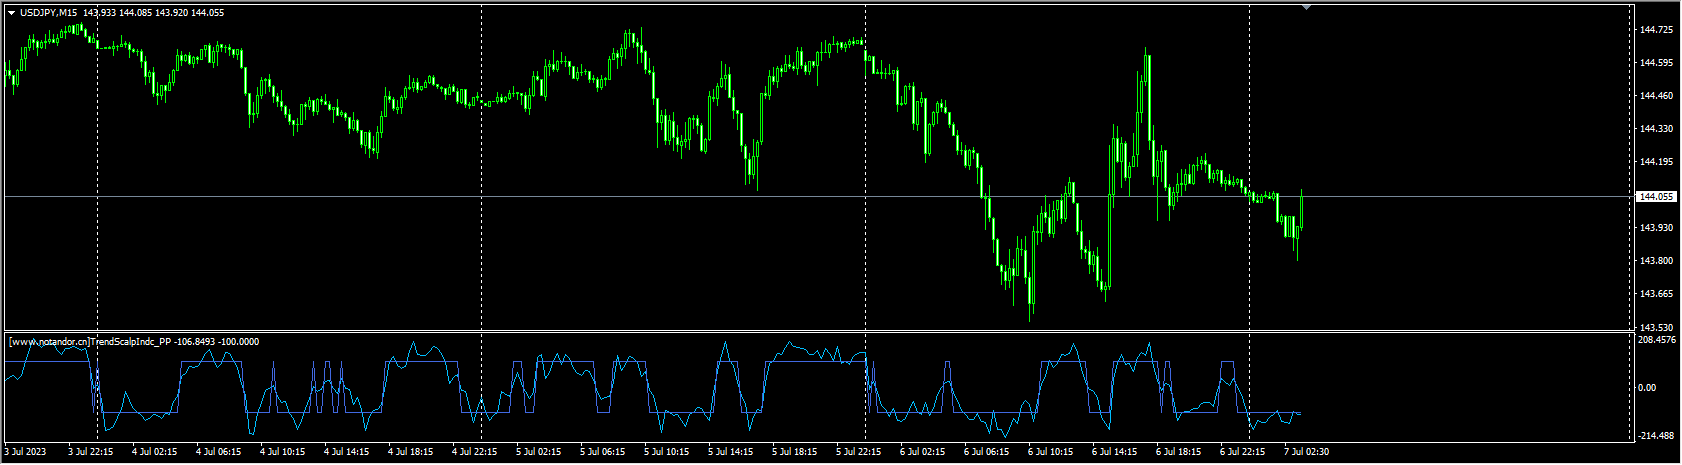The height and width of the screenshot is (465, 1682).
Task: Click the gray chart shift marker triangle
Action: (x=1306, y=7)
